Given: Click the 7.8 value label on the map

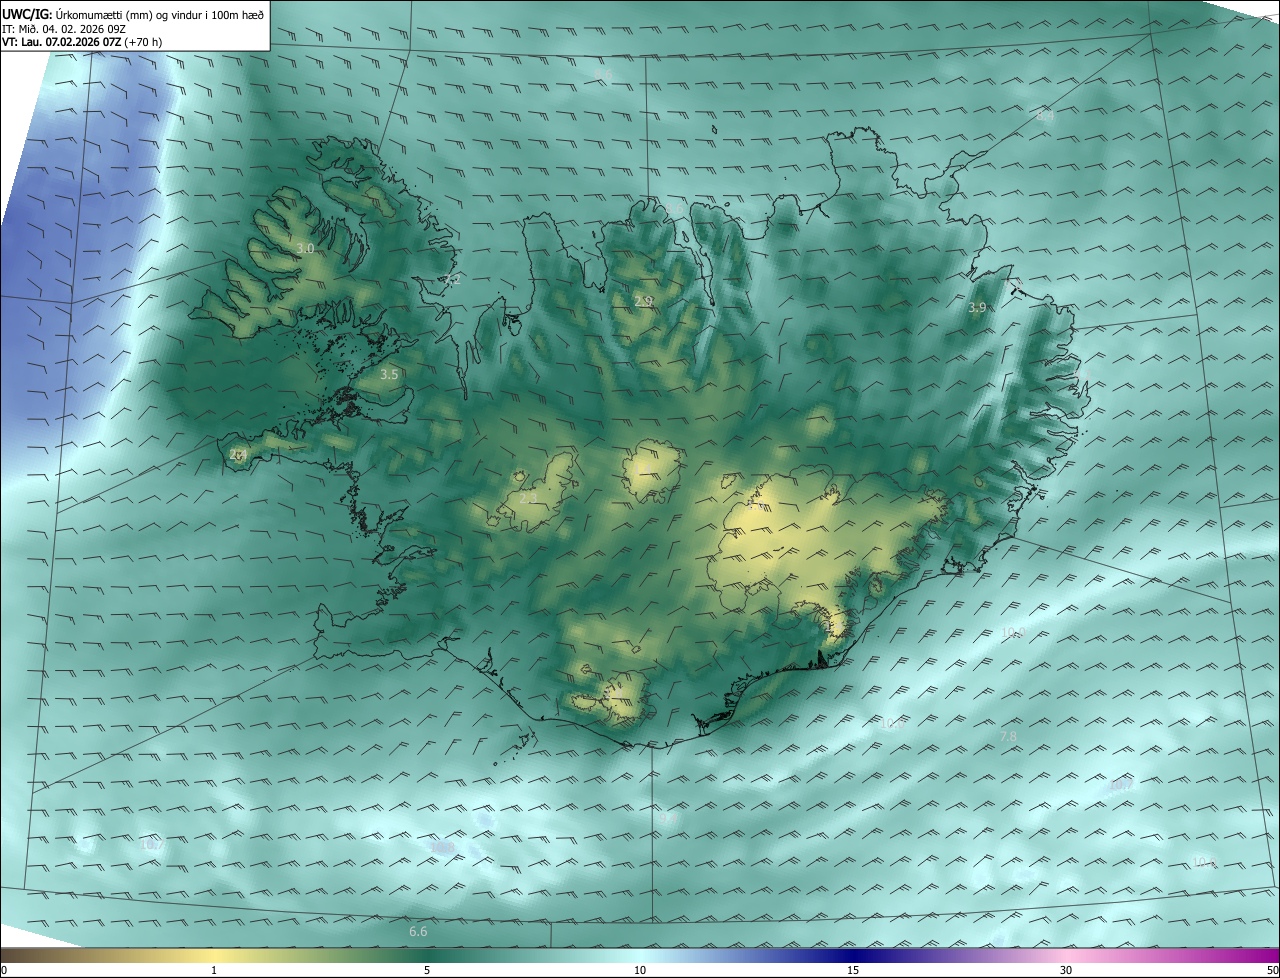Looking at the screenshot, I should (1008, 736).
